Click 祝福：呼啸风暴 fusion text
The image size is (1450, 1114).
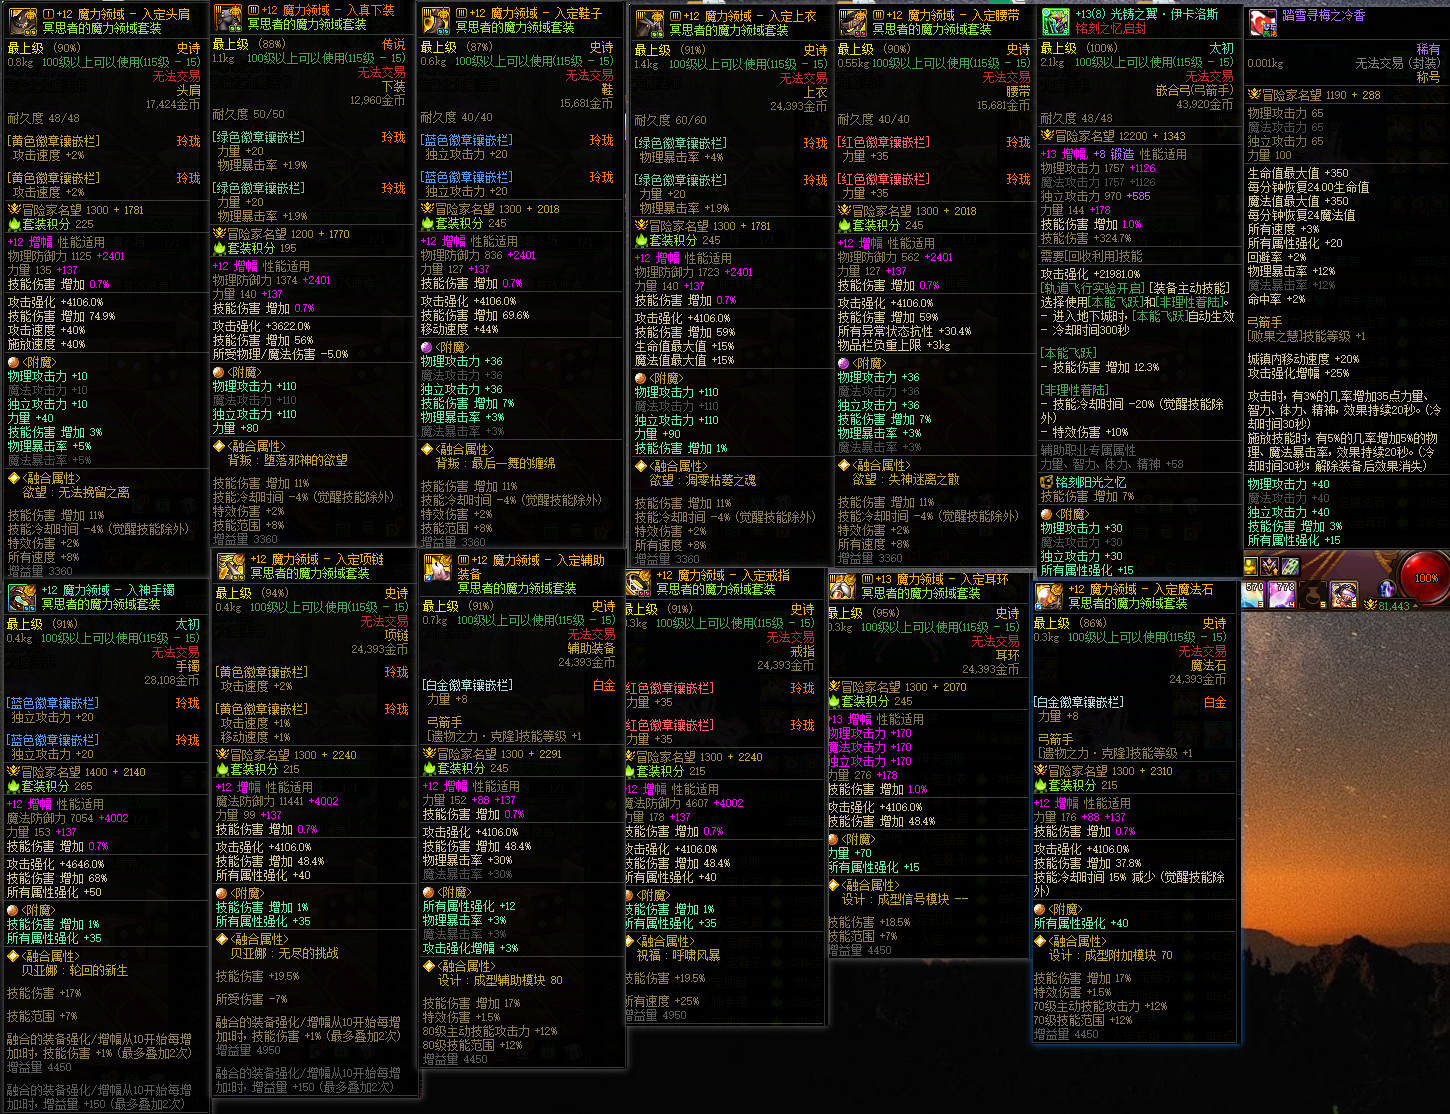point(678,956)
